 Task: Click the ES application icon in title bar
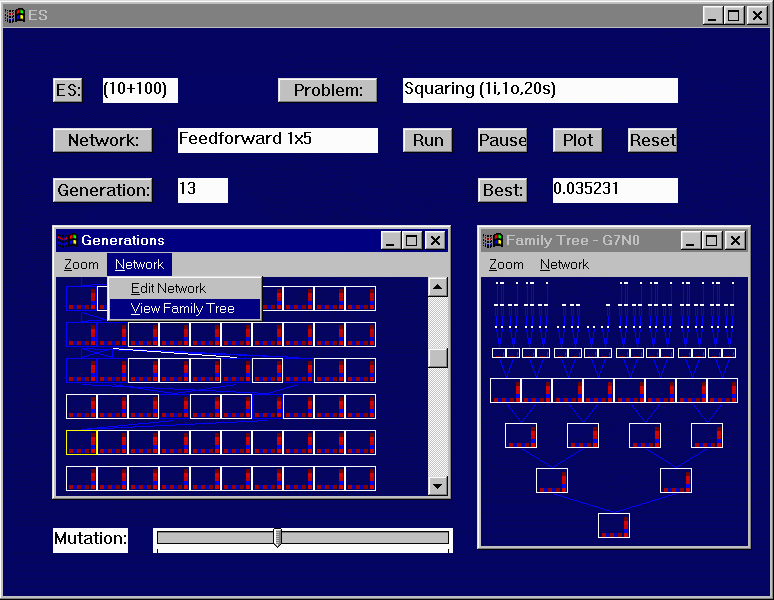[x=14, y=15]
